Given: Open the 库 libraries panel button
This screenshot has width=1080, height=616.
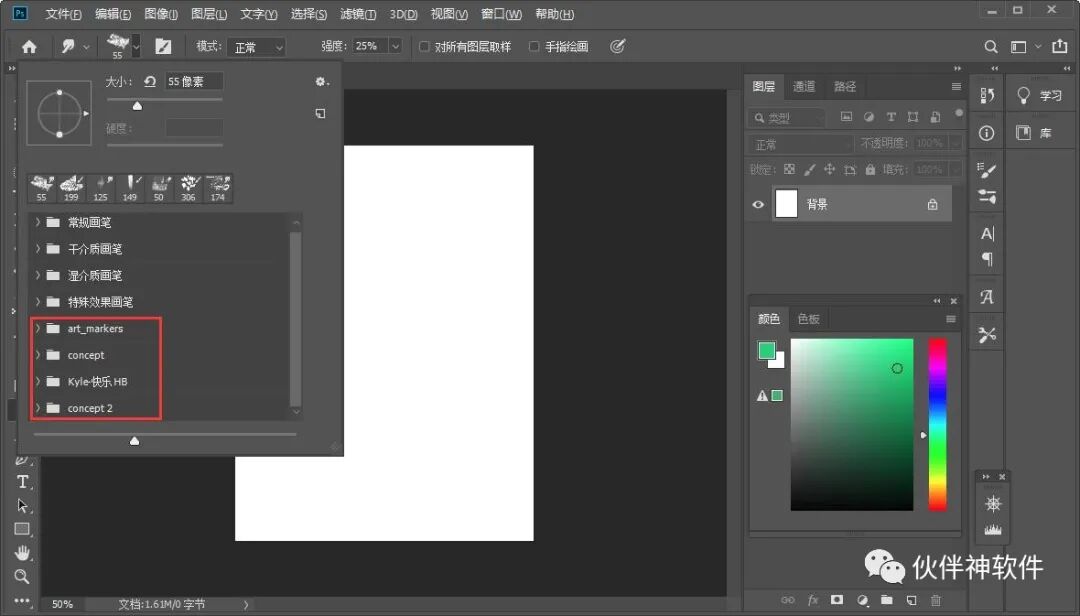Looking at the screenshot, I should [x=1034, y=133].
